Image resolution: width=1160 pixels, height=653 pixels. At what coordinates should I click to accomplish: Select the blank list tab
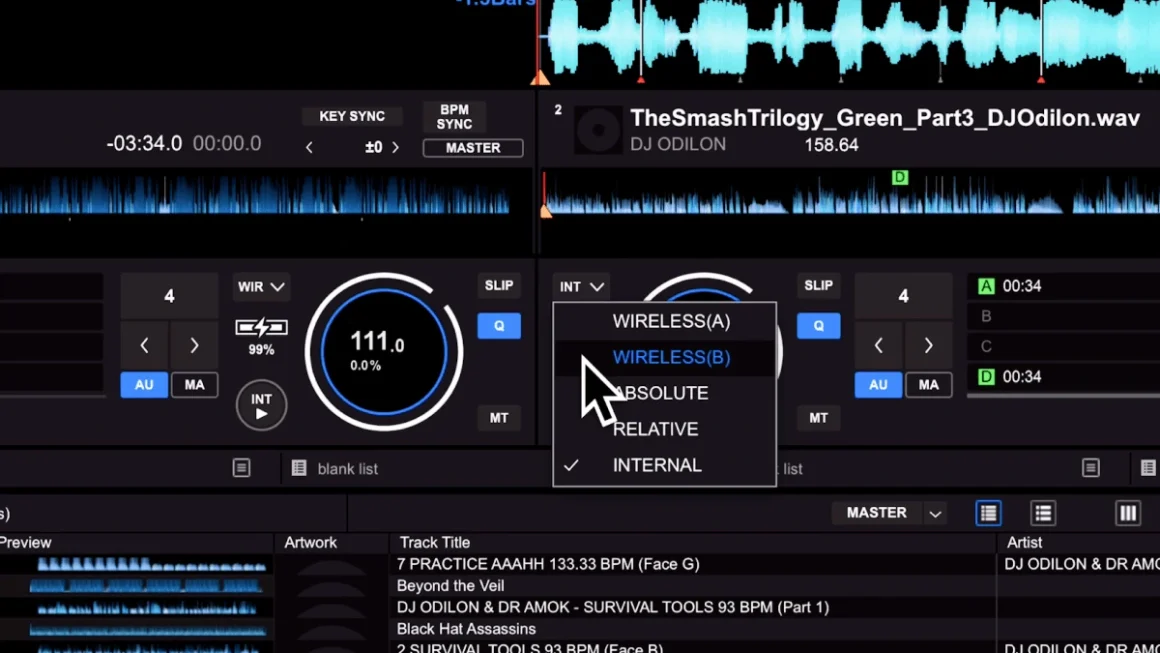click(348, 469)
